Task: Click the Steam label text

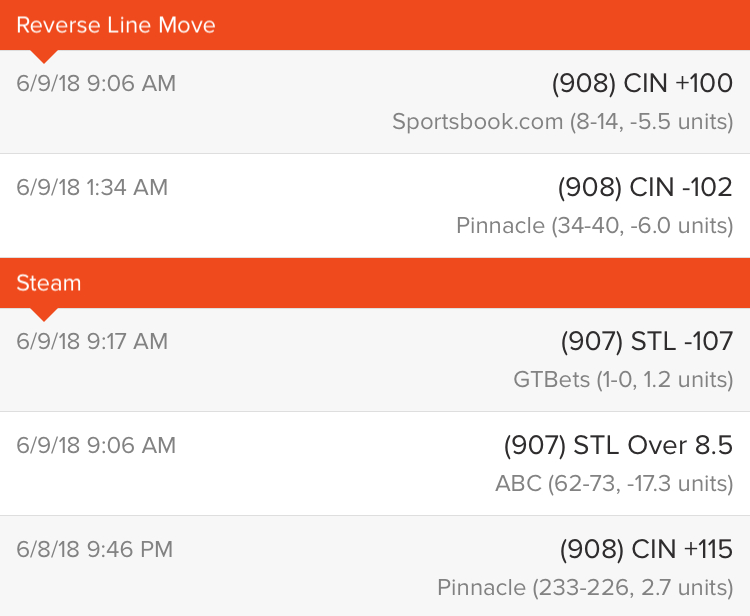Action: (x=49, y=283)
